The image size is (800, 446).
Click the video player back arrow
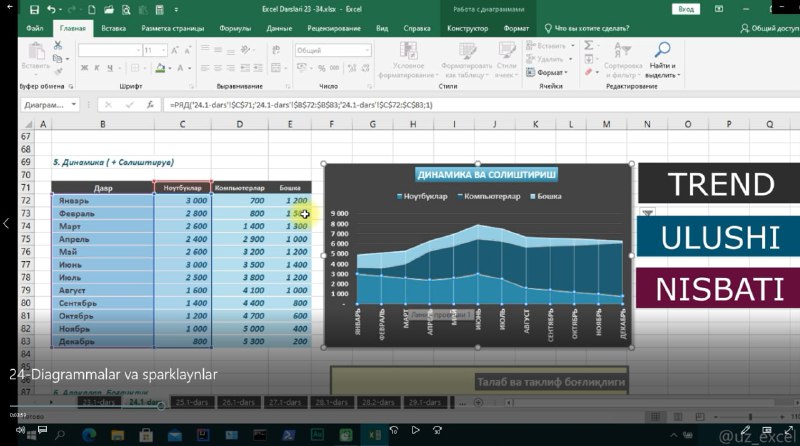10,7
